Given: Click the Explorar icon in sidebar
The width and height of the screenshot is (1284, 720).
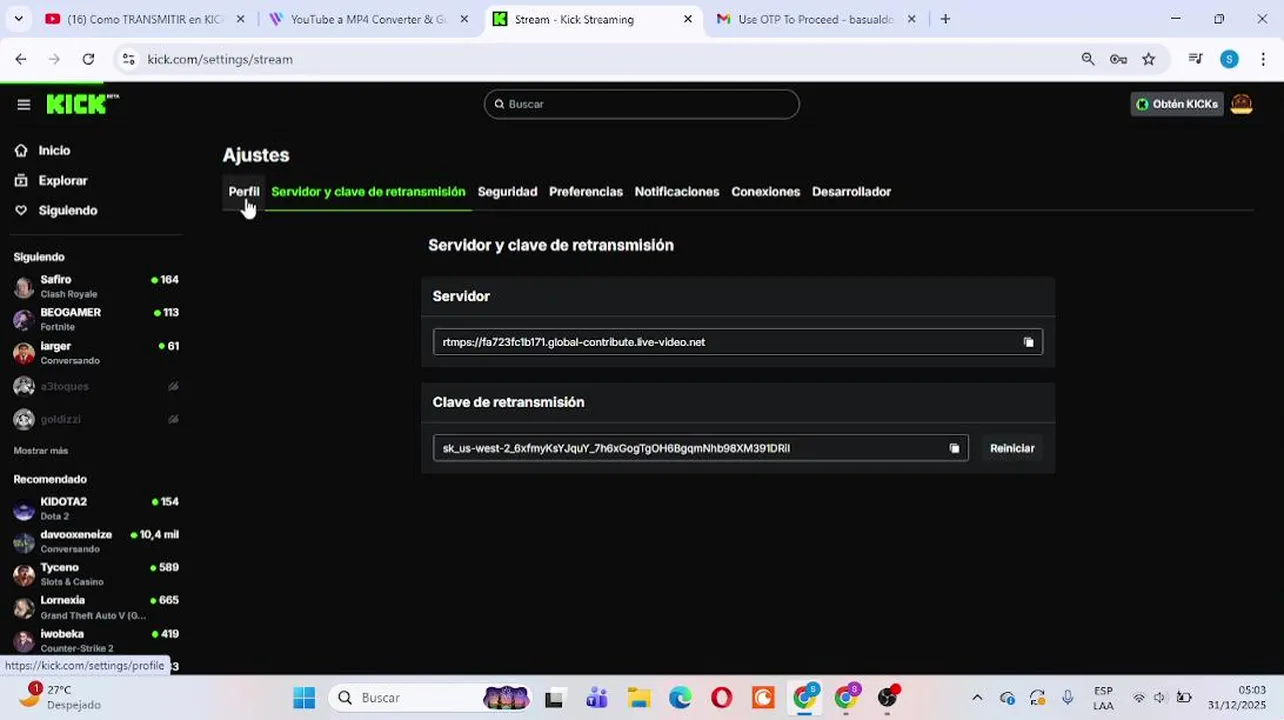Looking at the screenshot, I should 21,180.
